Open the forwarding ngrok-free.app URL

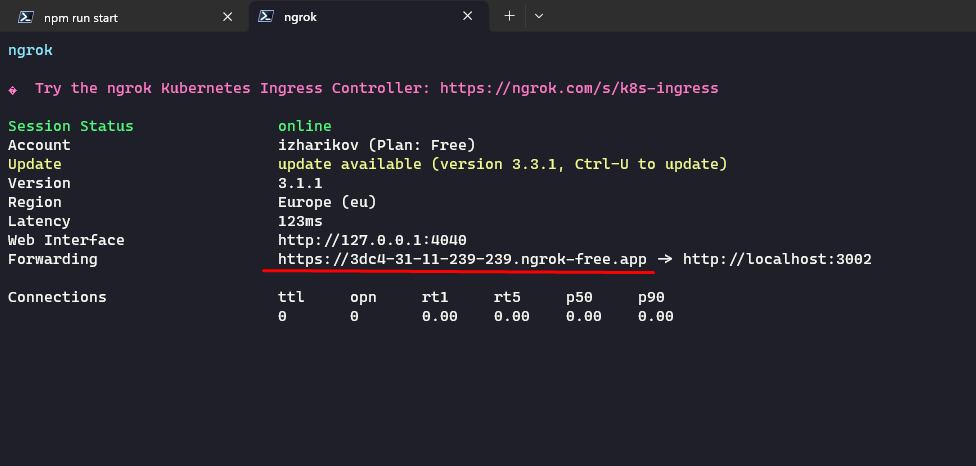tap(462, 259)
